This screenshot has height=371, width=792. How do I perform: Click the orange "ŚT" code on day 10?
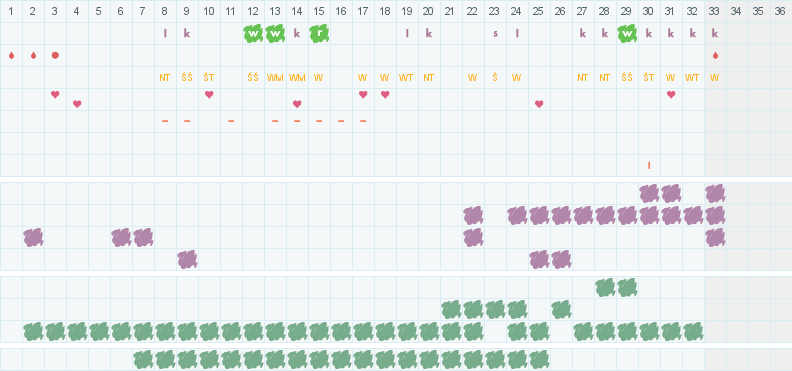click(x=209, y=78)
